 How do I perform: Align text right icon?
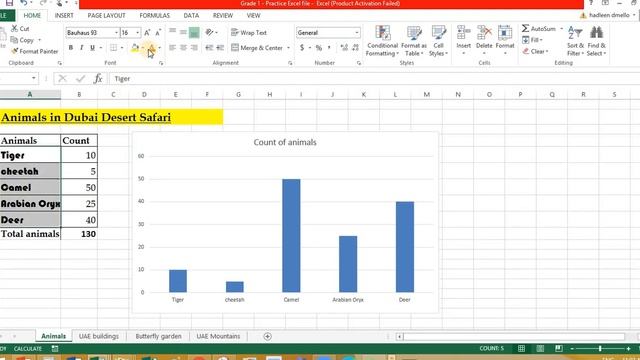[194, 48]
